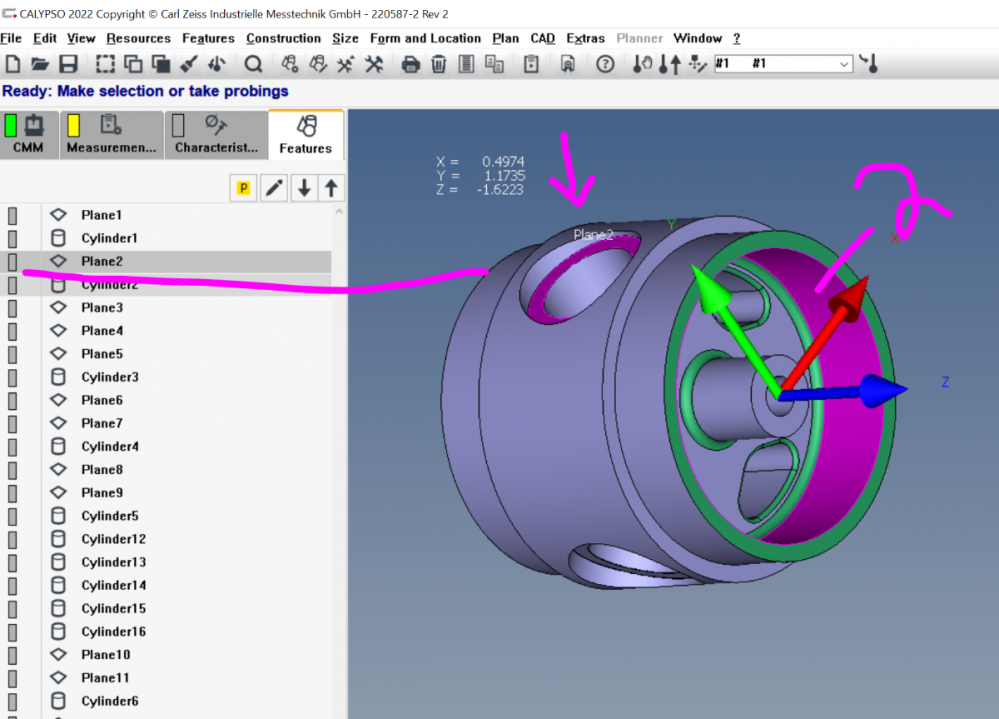The image size is (999, 719).
Task: Click the printer icon in toolbar
Action: (x=410, y=64)
